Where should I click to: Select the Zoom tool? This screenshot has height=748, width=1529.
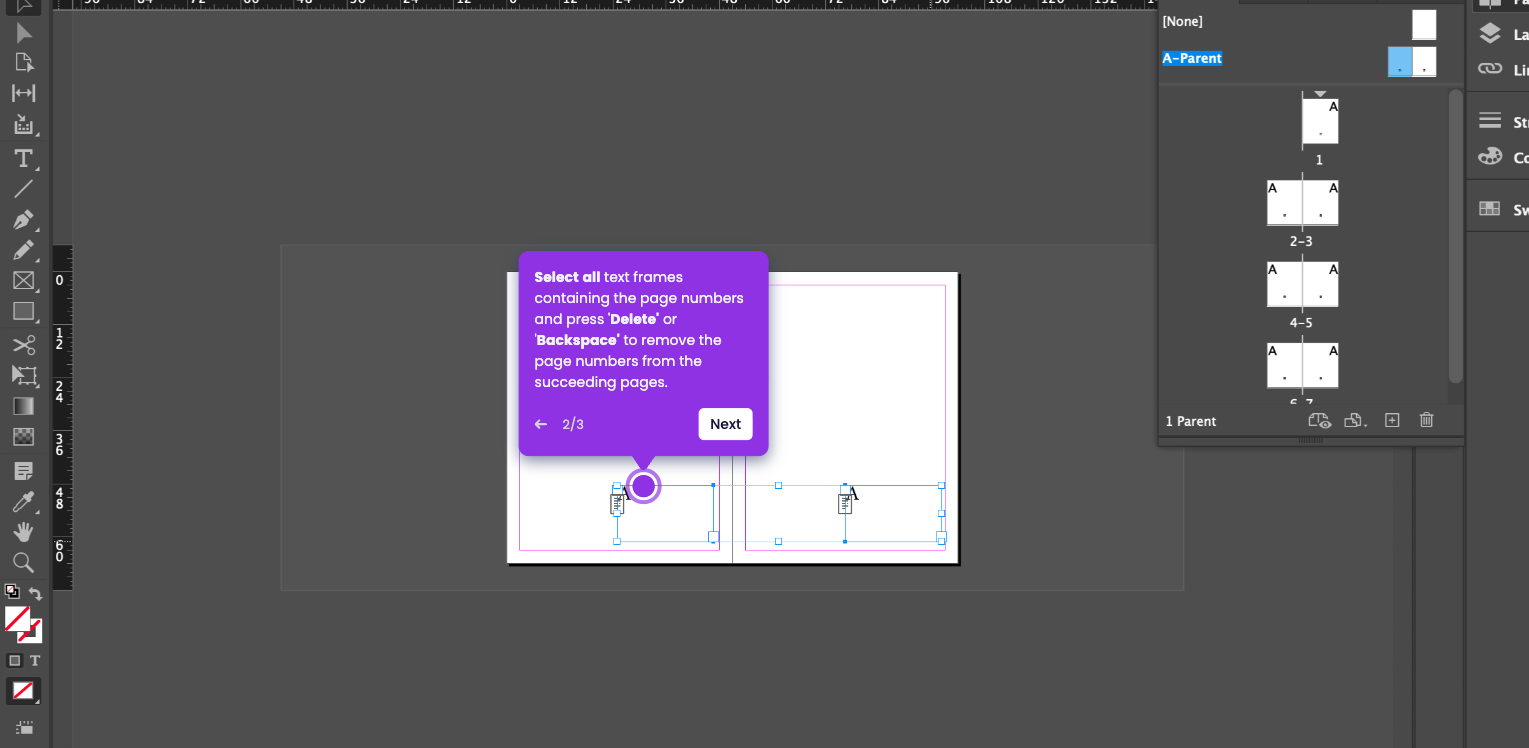click(23, 562)
